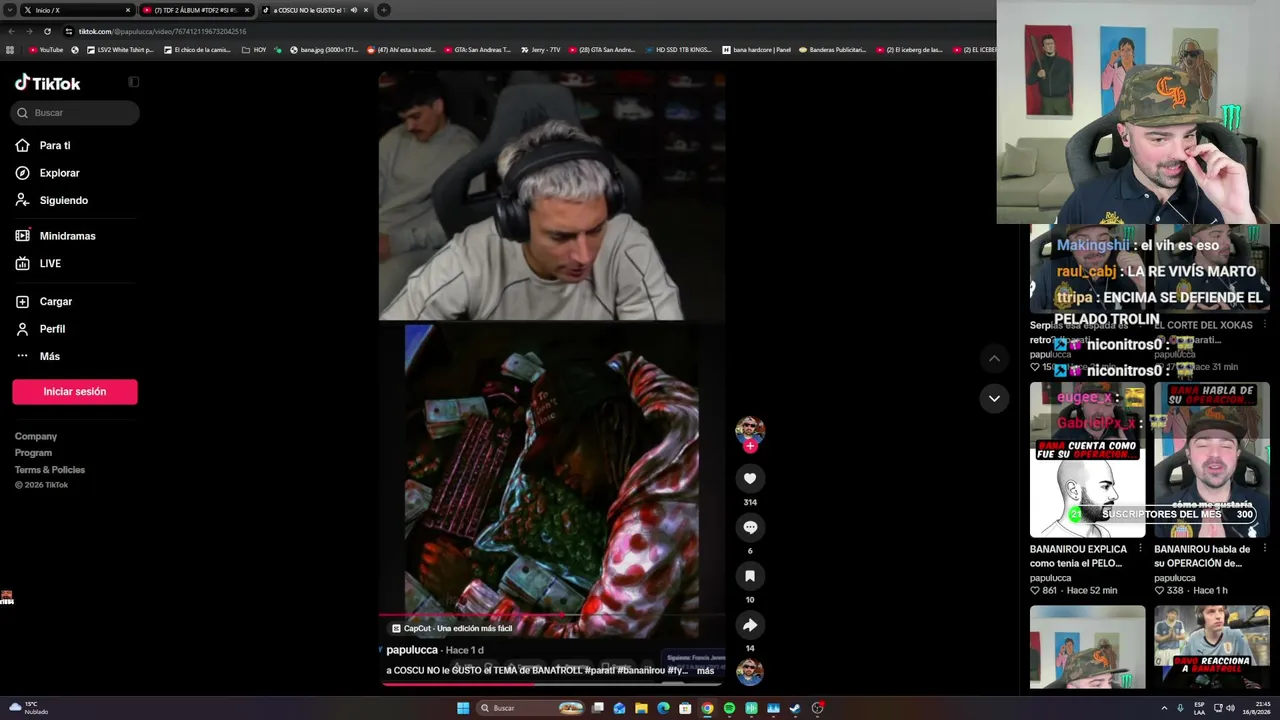Reload the page with the refresh icon
Viewport: 1280px width, 720px height.
click(x=47, y=31)
